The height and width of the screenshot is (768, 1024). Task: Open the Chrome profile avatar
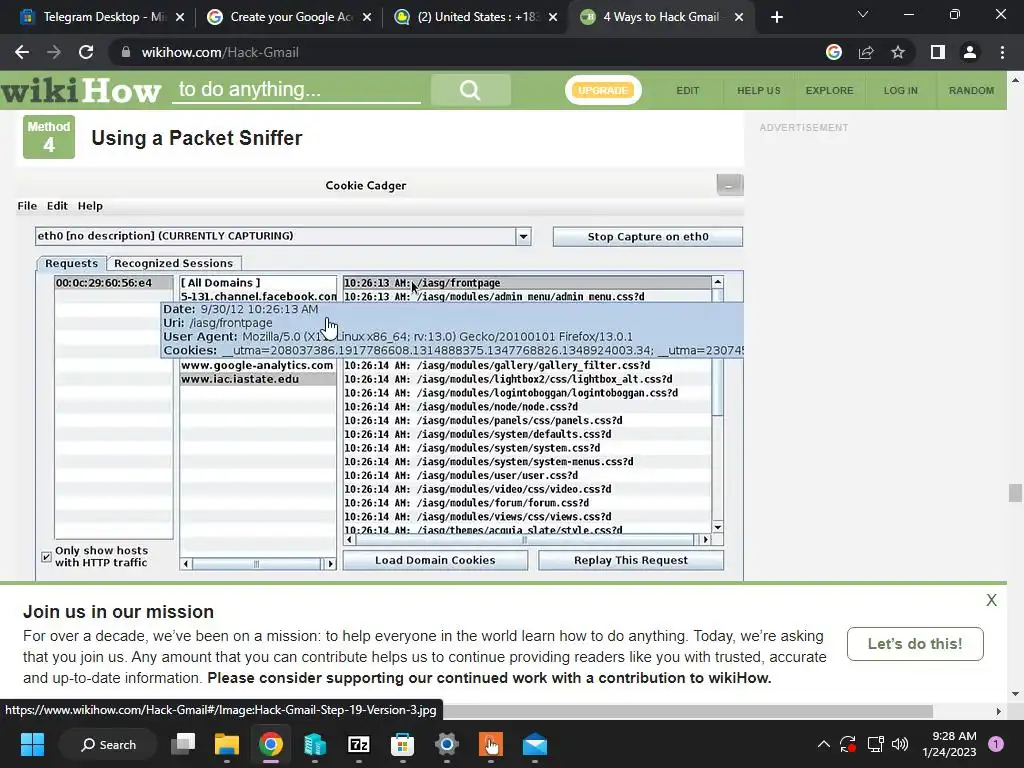(x=970, y=52)
